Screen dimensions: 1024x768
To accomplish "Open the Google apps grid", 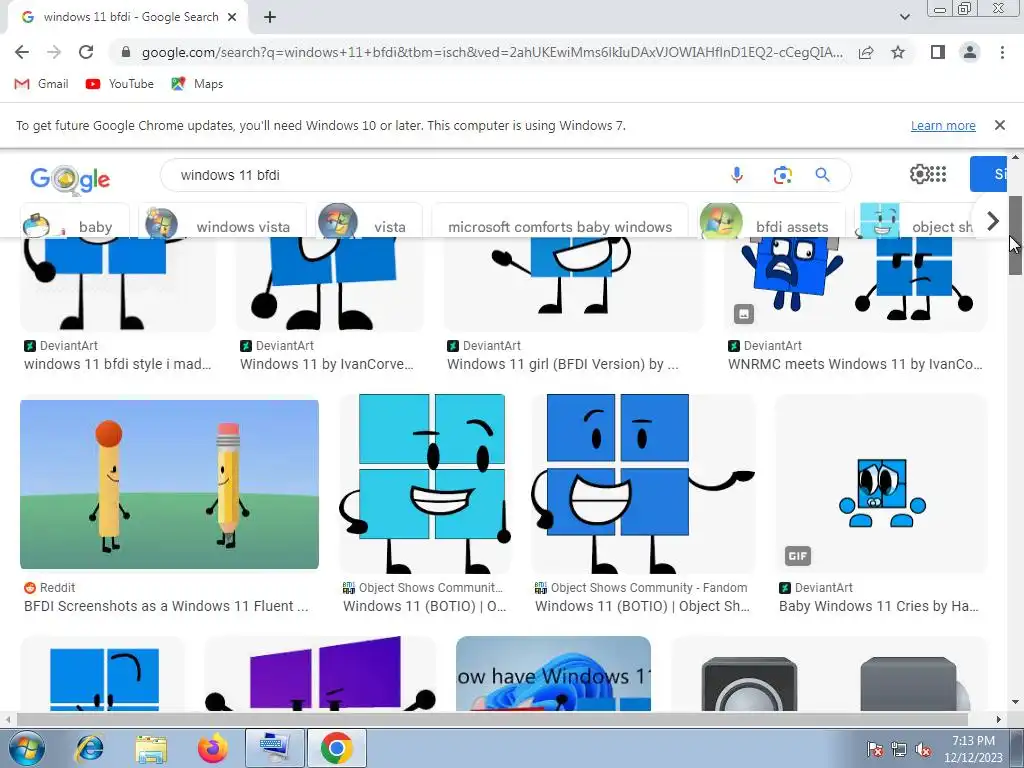I will point(938,174).
